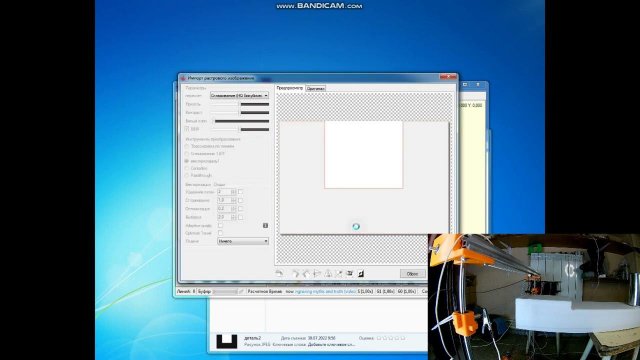
Task: Toggle the B&W checkbox
Action: (x=187, y=129)
